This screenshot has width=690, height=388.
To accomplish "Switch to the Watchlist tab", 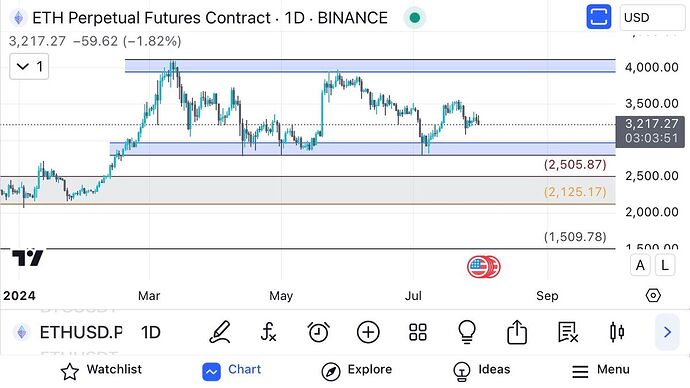I will [101, 371].
